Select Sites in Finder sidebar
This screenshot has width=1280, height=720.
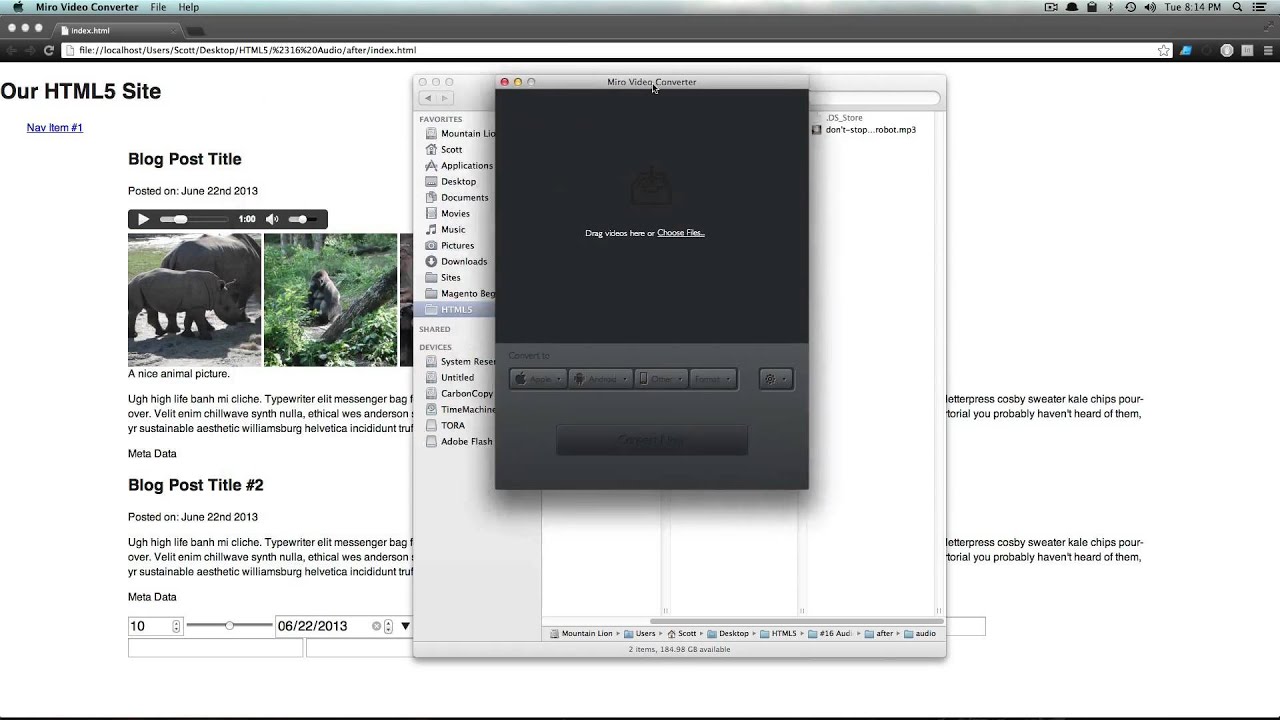(x=443, y=277)
